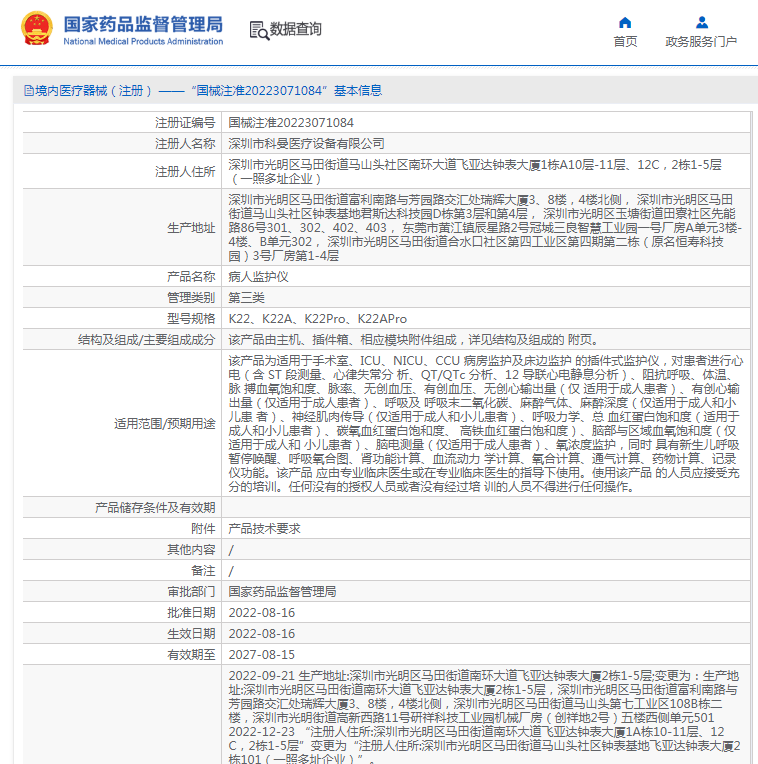
Task: Select the 注册人住所 label
Action: (x=185, y=172)
